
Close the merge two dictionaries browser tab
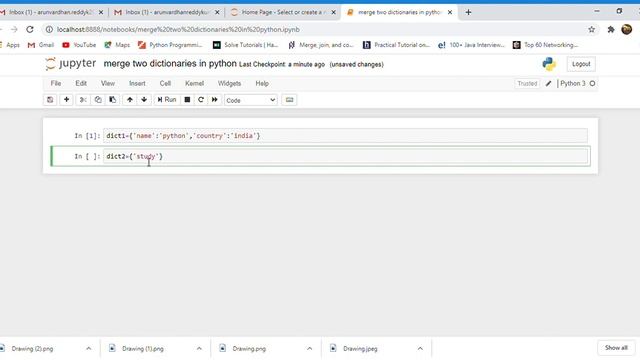(450, 12)
